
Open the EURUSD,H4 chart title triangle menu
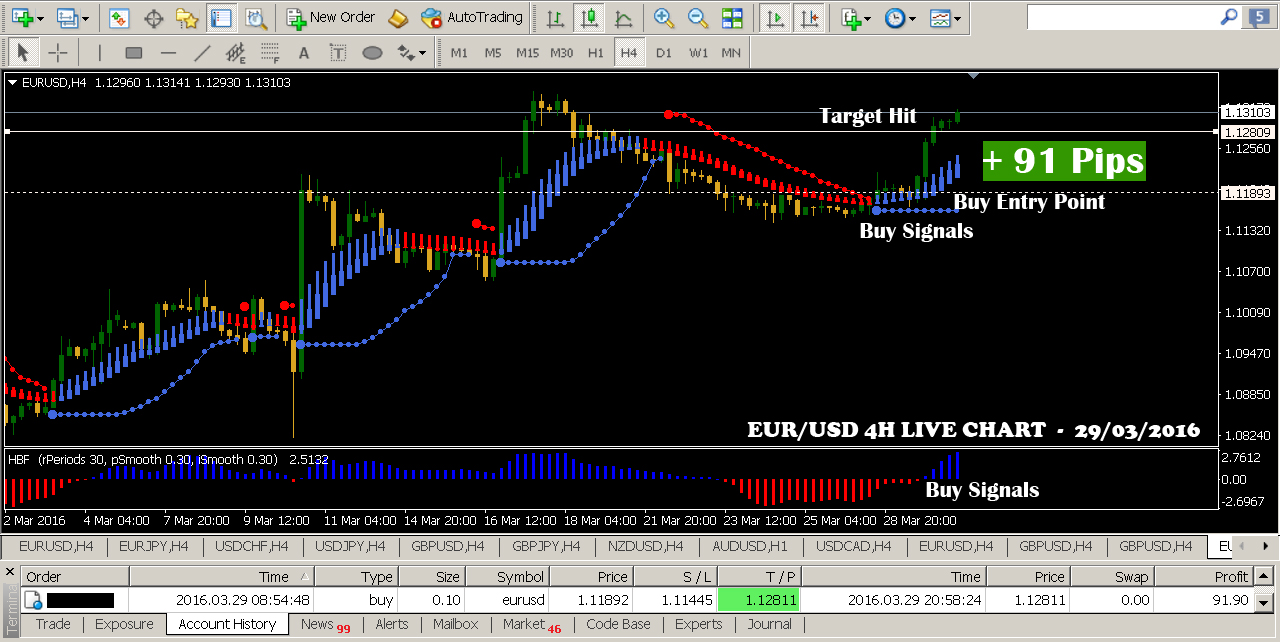[13, 83]
